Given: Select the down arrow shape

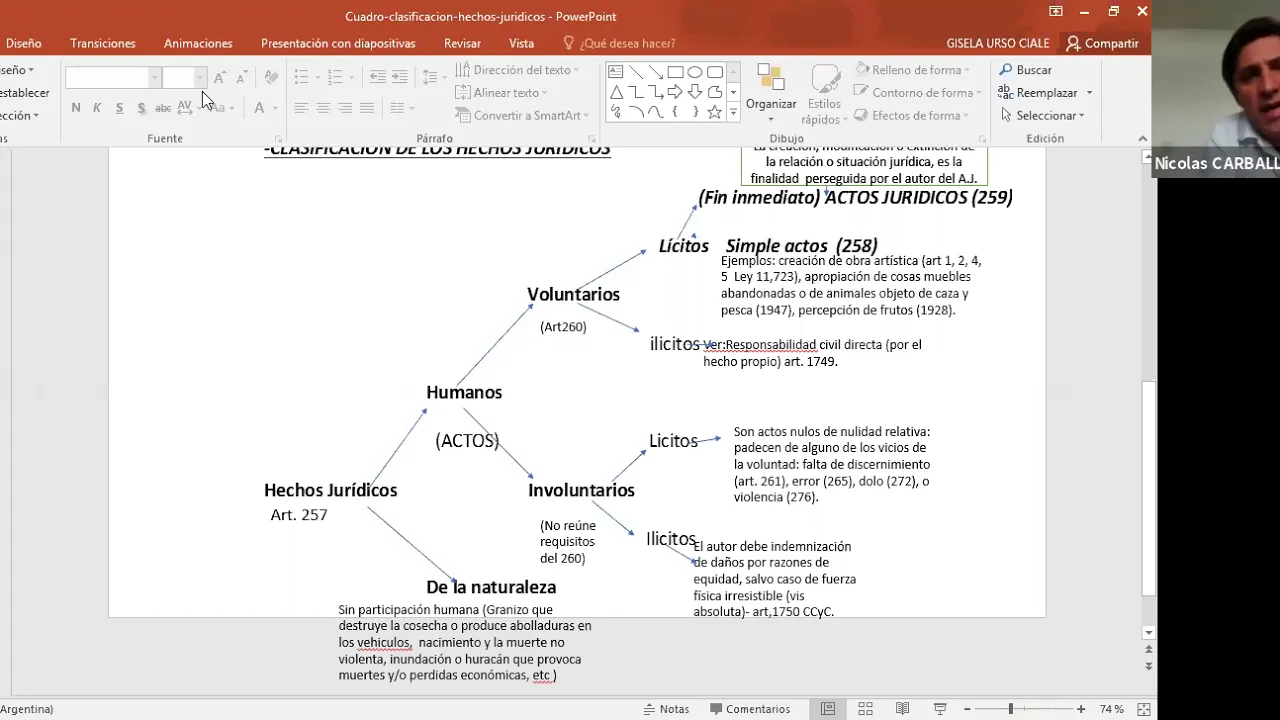Looking at the screenshot, I should (x=695, y=92).
